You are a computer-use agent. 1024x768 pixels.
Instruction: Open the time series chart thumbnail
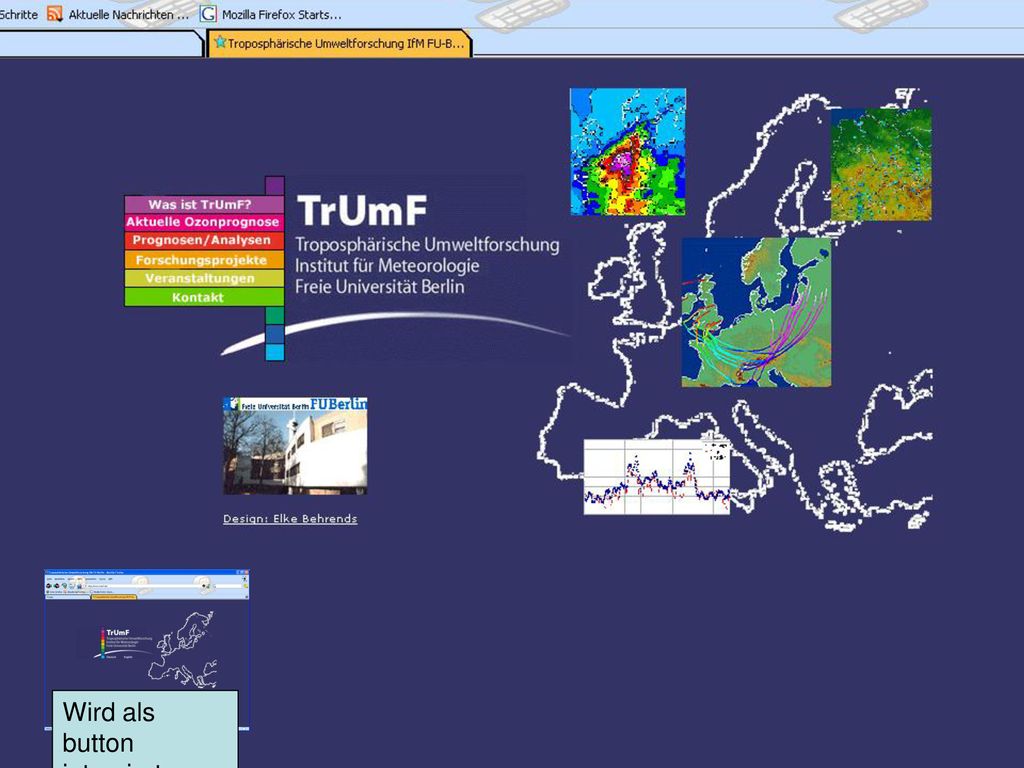coord(656,477)
